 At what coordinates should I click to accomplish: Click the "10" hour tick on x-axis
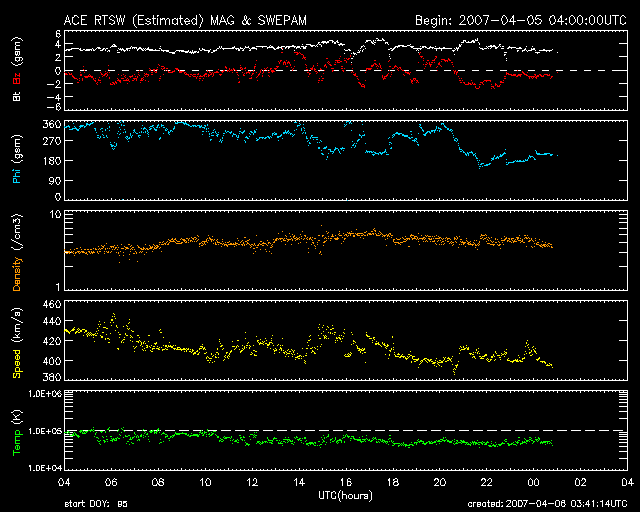coord(205,482)
